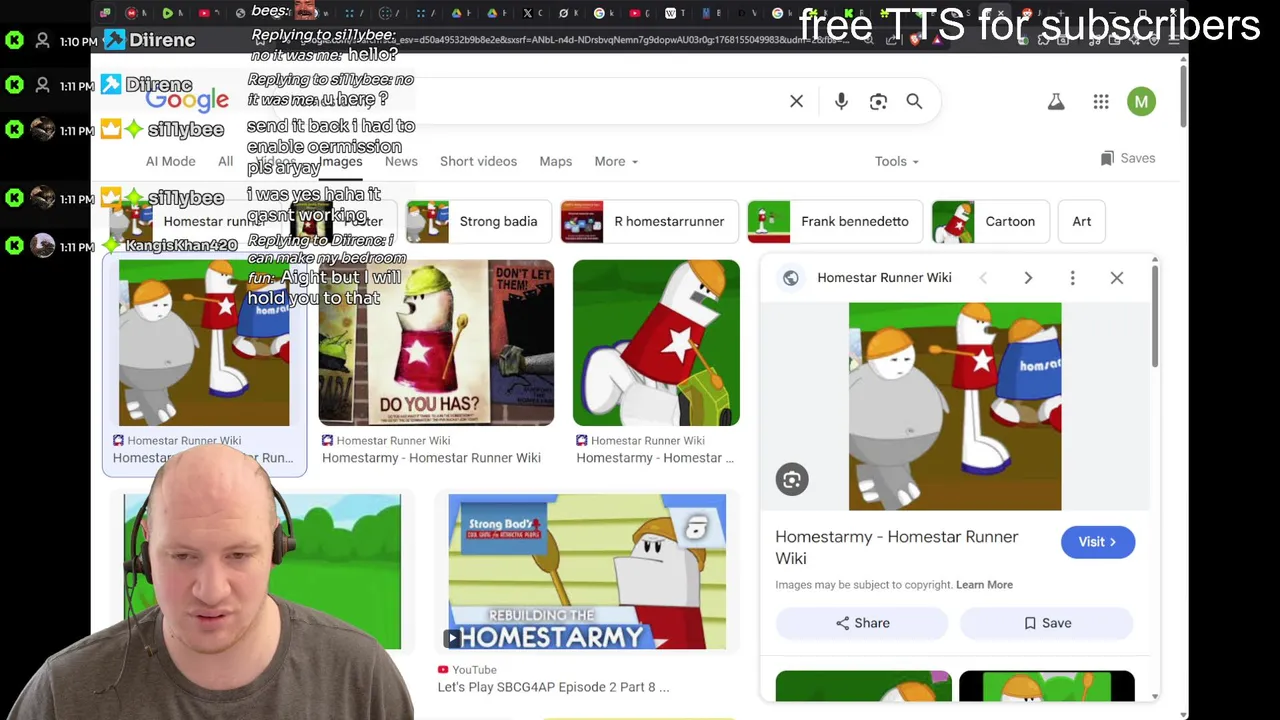Select the Cartoon filter chip
This screenshot has height=720, width=1280.
pos(989,221)
